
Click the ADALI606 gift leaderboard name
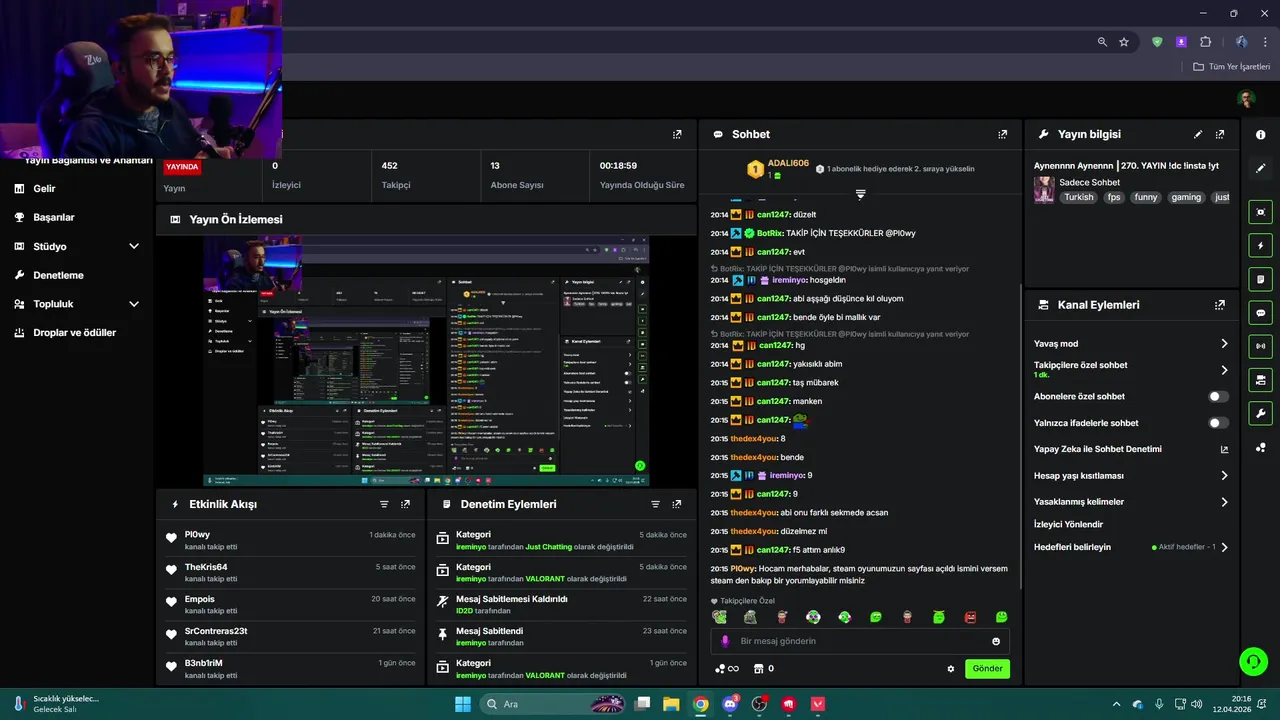788,163
